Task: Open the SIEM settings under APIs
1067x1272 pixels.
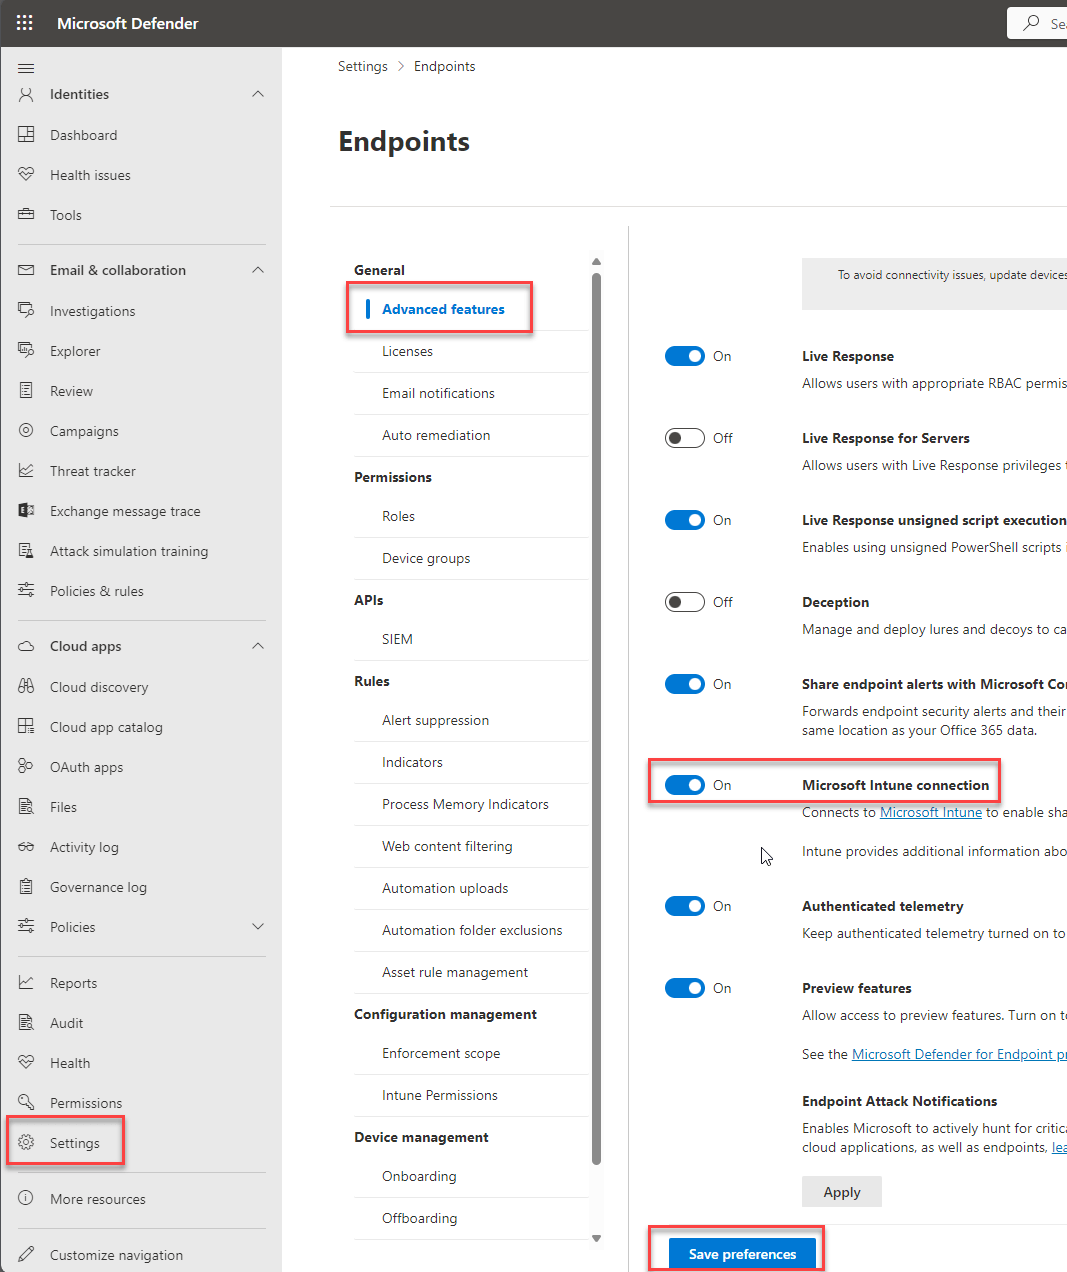Action: pos(397,639)
